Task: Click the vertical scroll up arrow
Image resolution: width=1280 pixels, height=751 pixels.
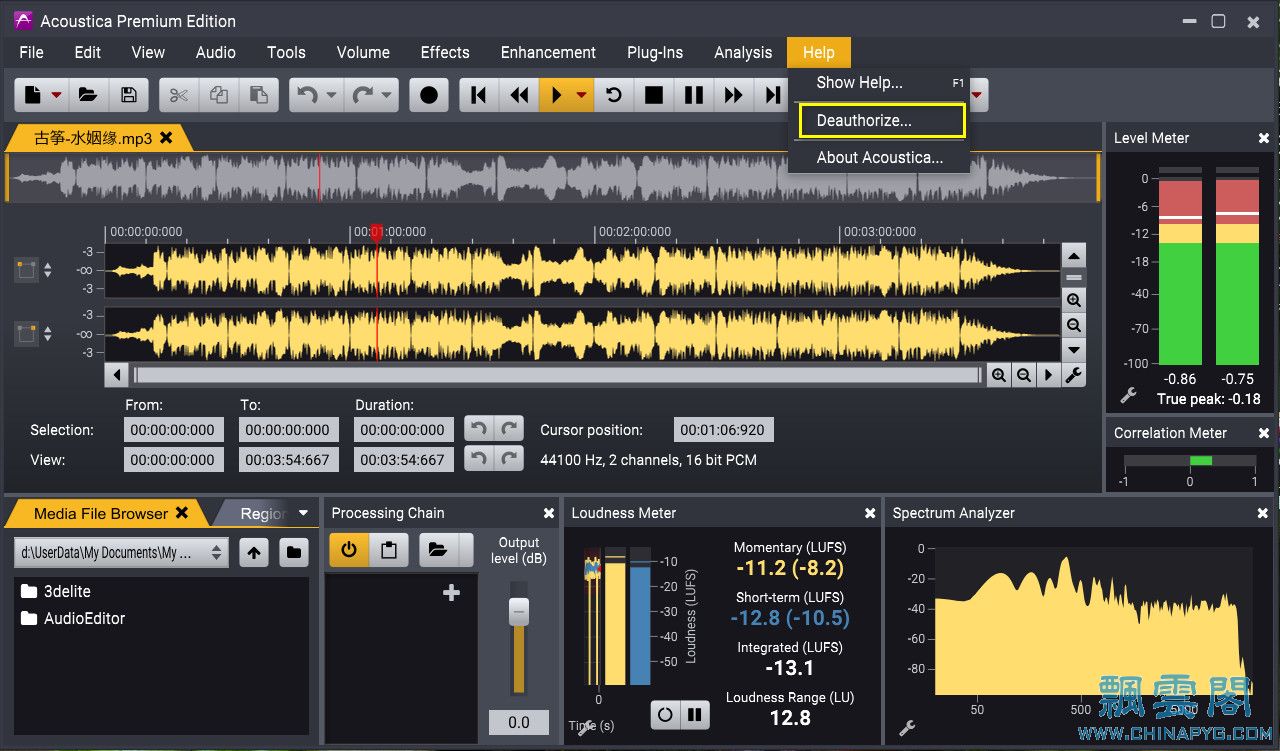Action: 1073,255
